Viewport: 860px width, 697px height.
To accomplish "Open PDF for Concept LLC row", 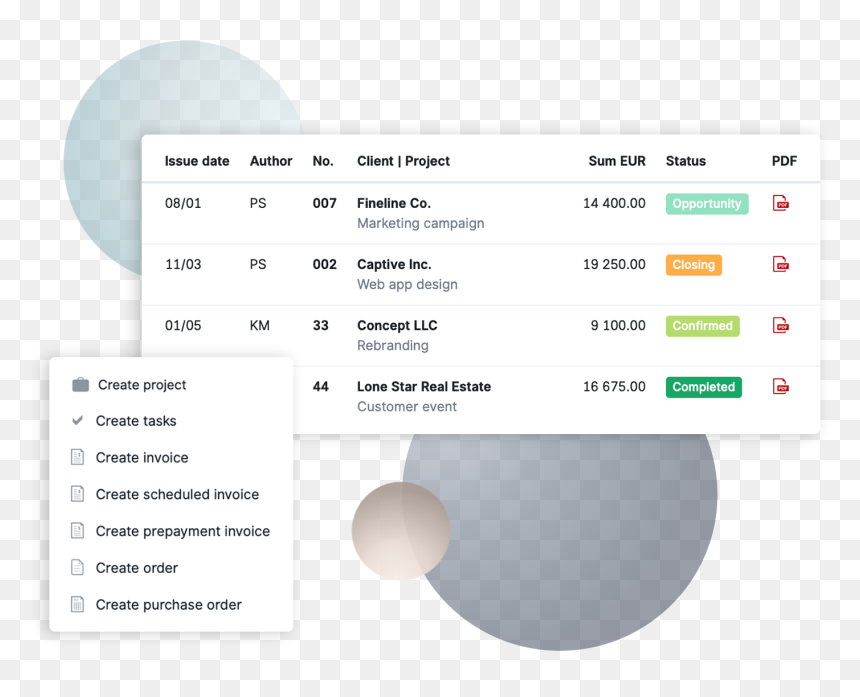I will point(780,326).
